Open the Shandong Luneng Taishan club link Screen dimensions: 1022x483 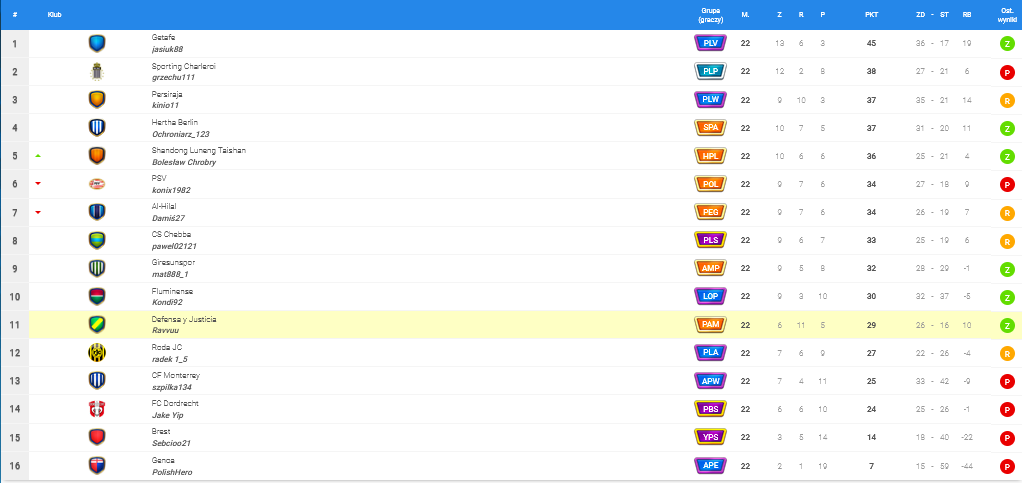point(198,150)
